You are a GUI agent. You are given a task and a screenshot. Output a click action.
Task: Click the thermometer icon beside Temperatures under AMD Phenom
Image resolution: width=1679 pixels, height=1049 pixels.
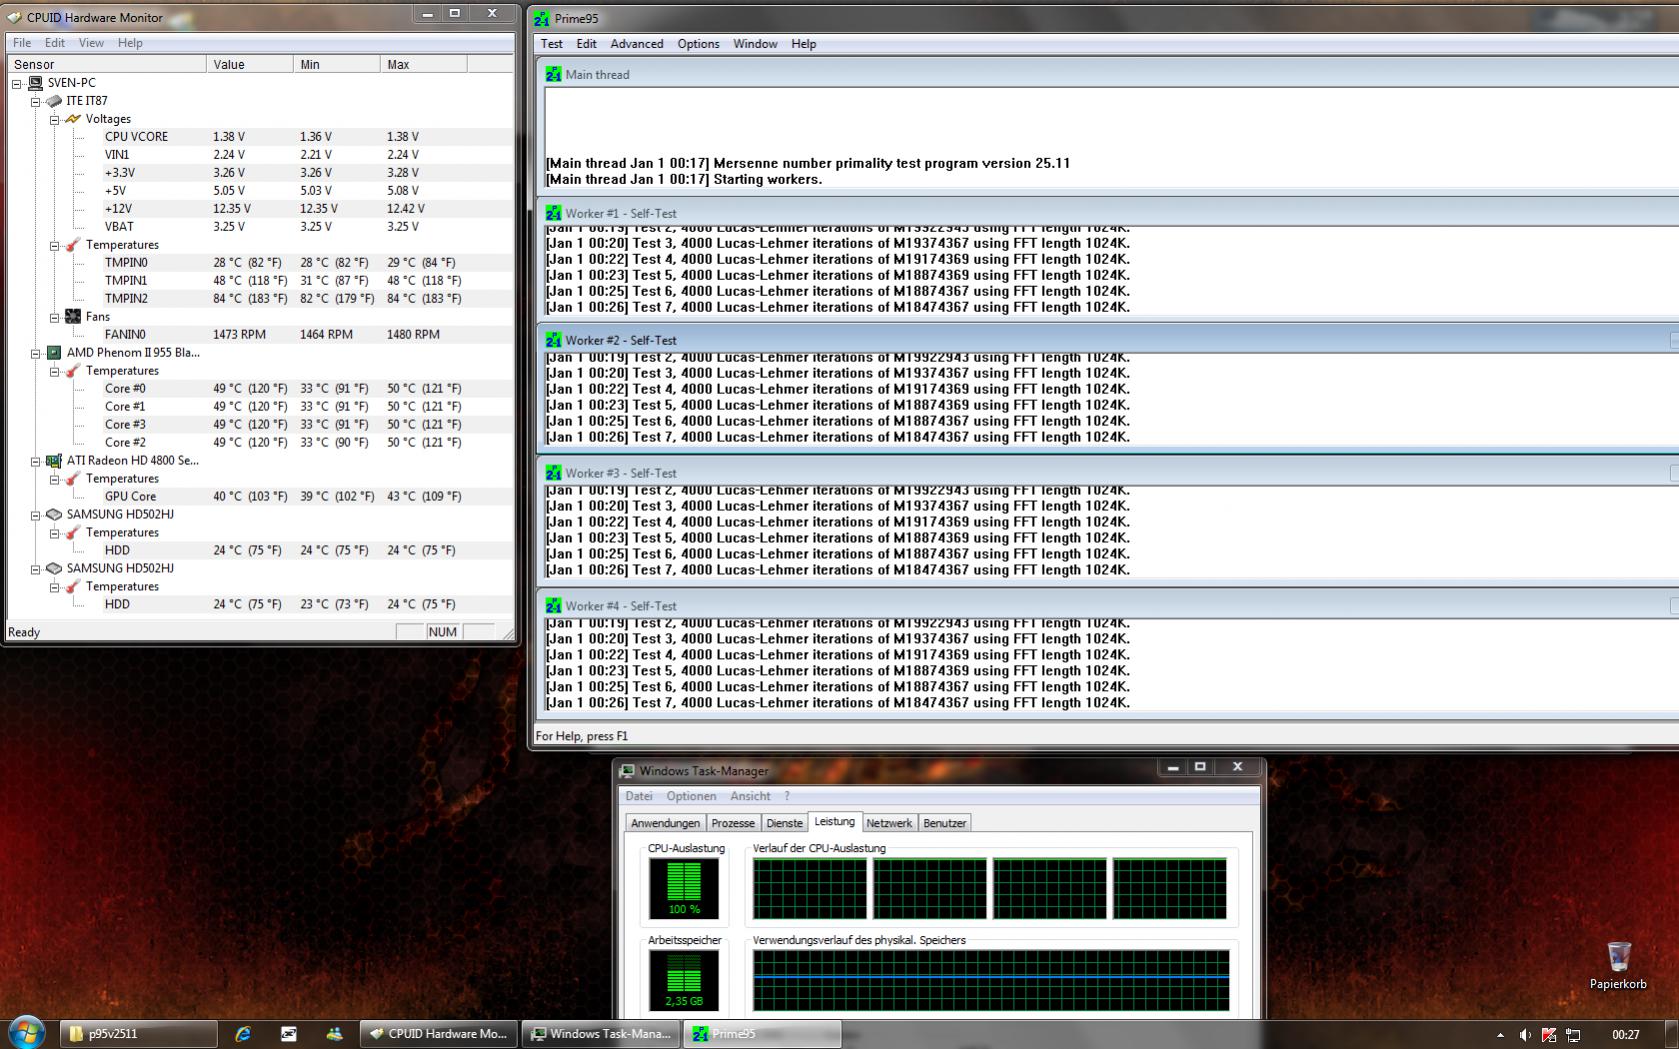[73, 371]
